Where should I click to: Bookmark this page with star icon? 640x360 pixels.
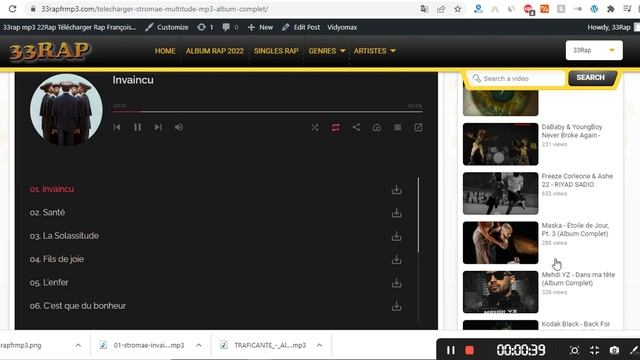[x=458, y=9]
